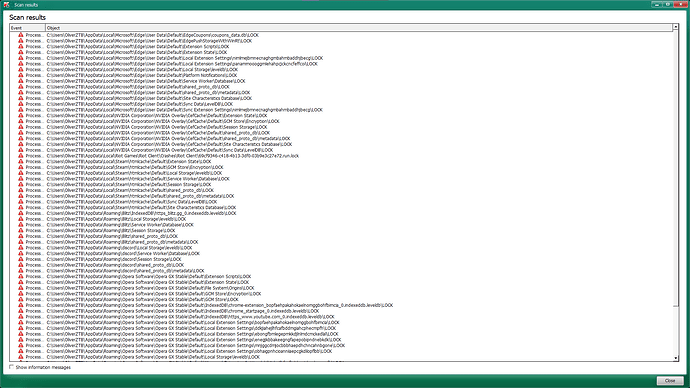Screen dimensions: 690x388
Task: Click warning icon for Riot Client run.lock row
Action: [x=21, y=156]
